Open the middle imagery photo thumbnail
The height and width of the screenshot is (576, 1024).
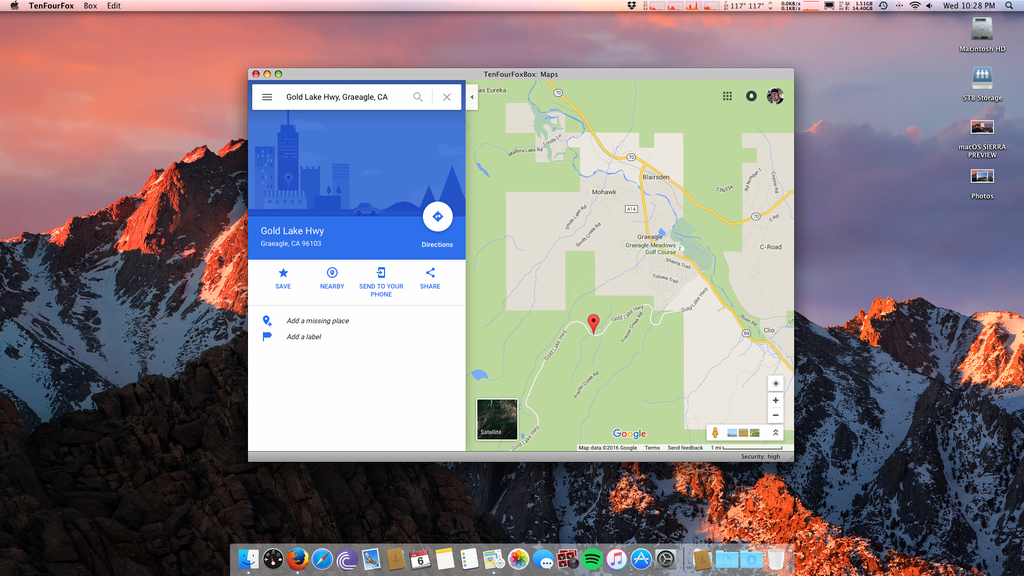(x=743, y=433)
